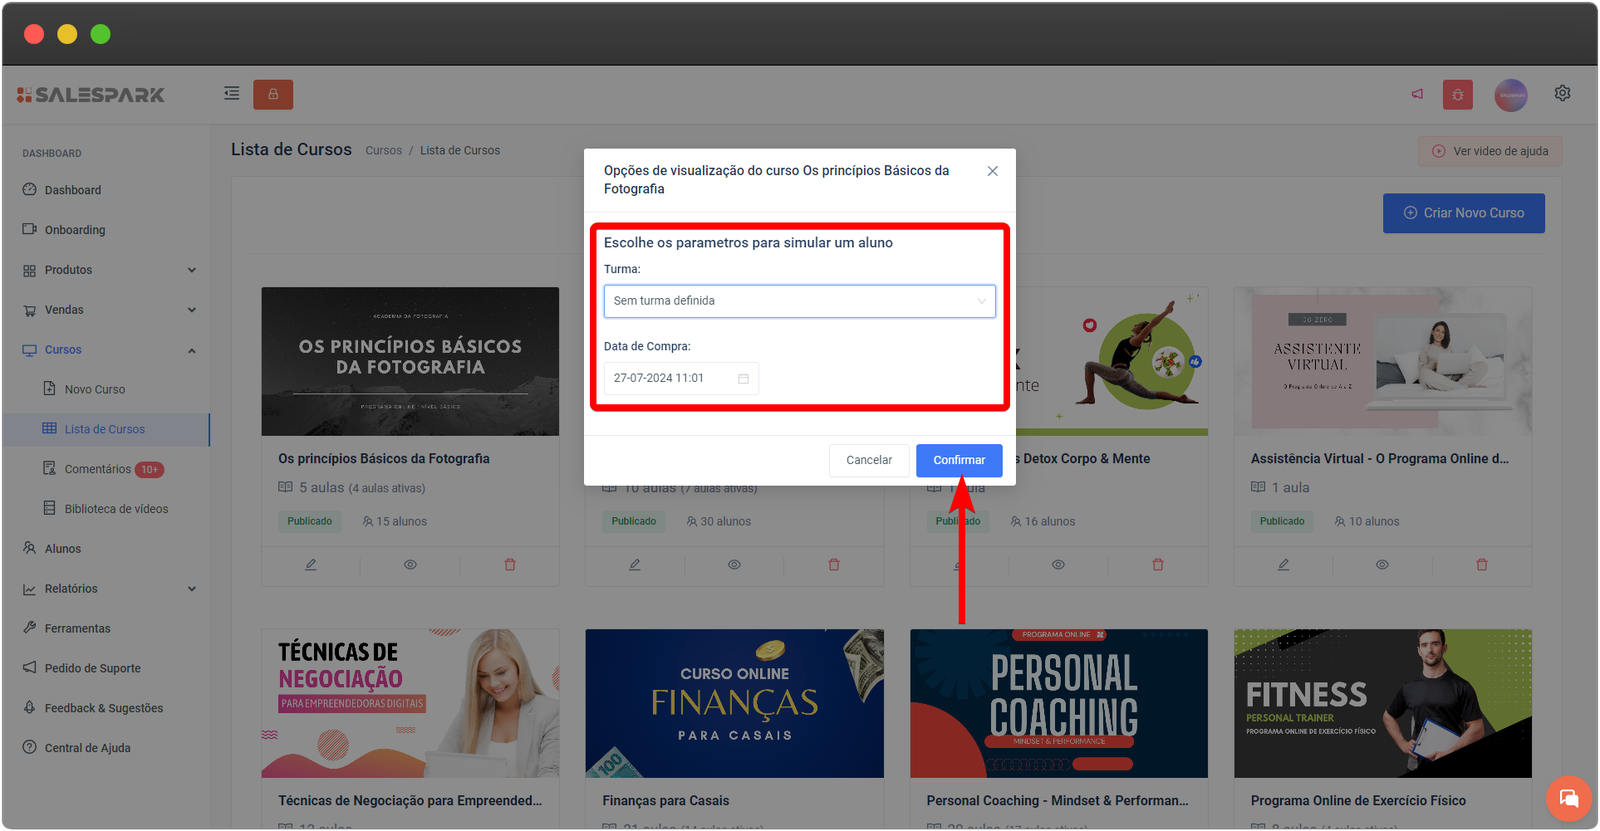Open the megaphone announcements icon
This screenshot has height=831, width=1600.
click(x=1417, y=94)
